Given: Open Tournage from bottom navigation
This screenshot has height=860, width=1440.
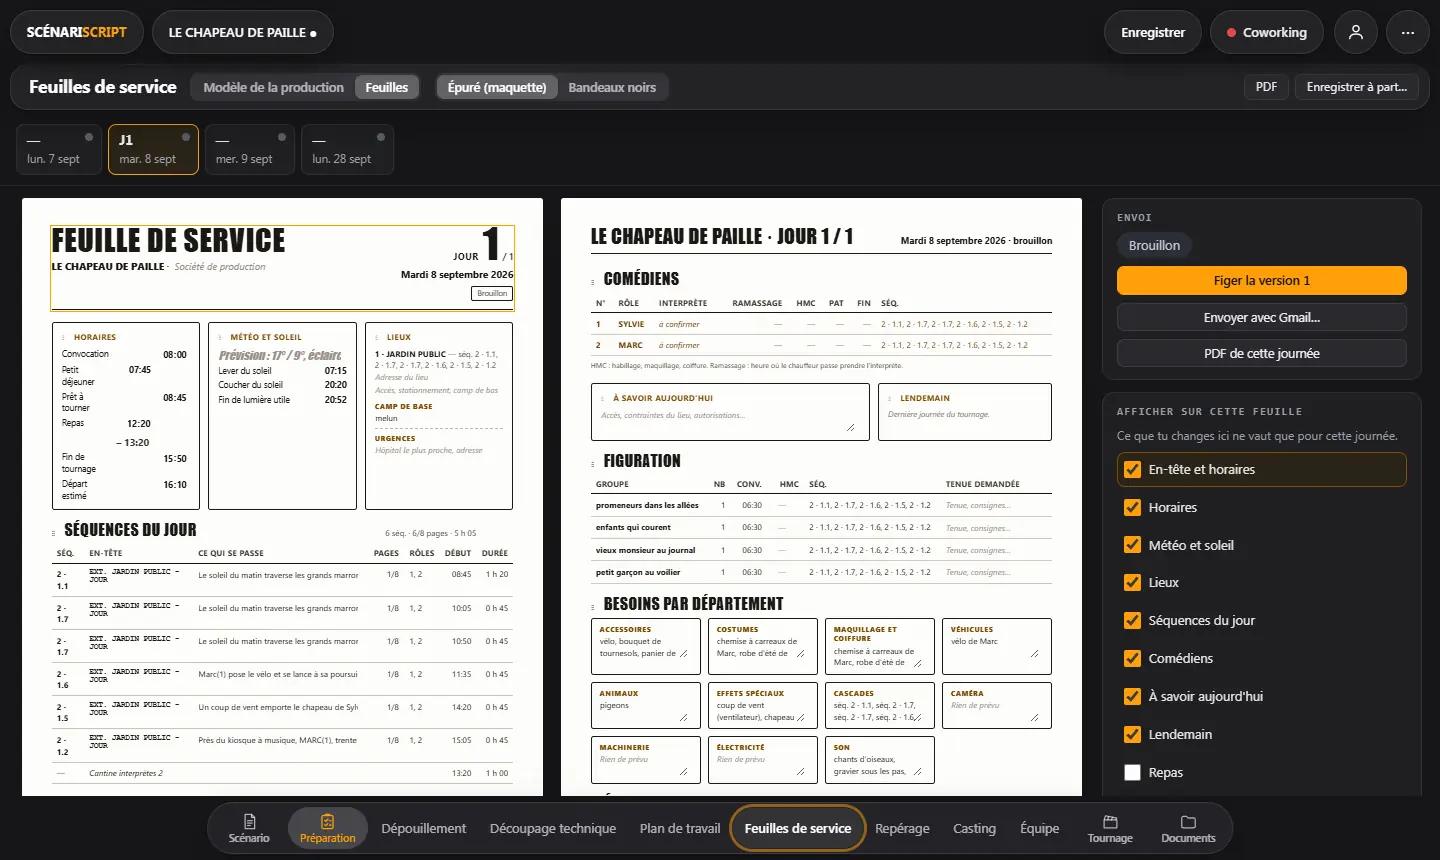Looking at the screenshot, I should [x=1110, y=828].
